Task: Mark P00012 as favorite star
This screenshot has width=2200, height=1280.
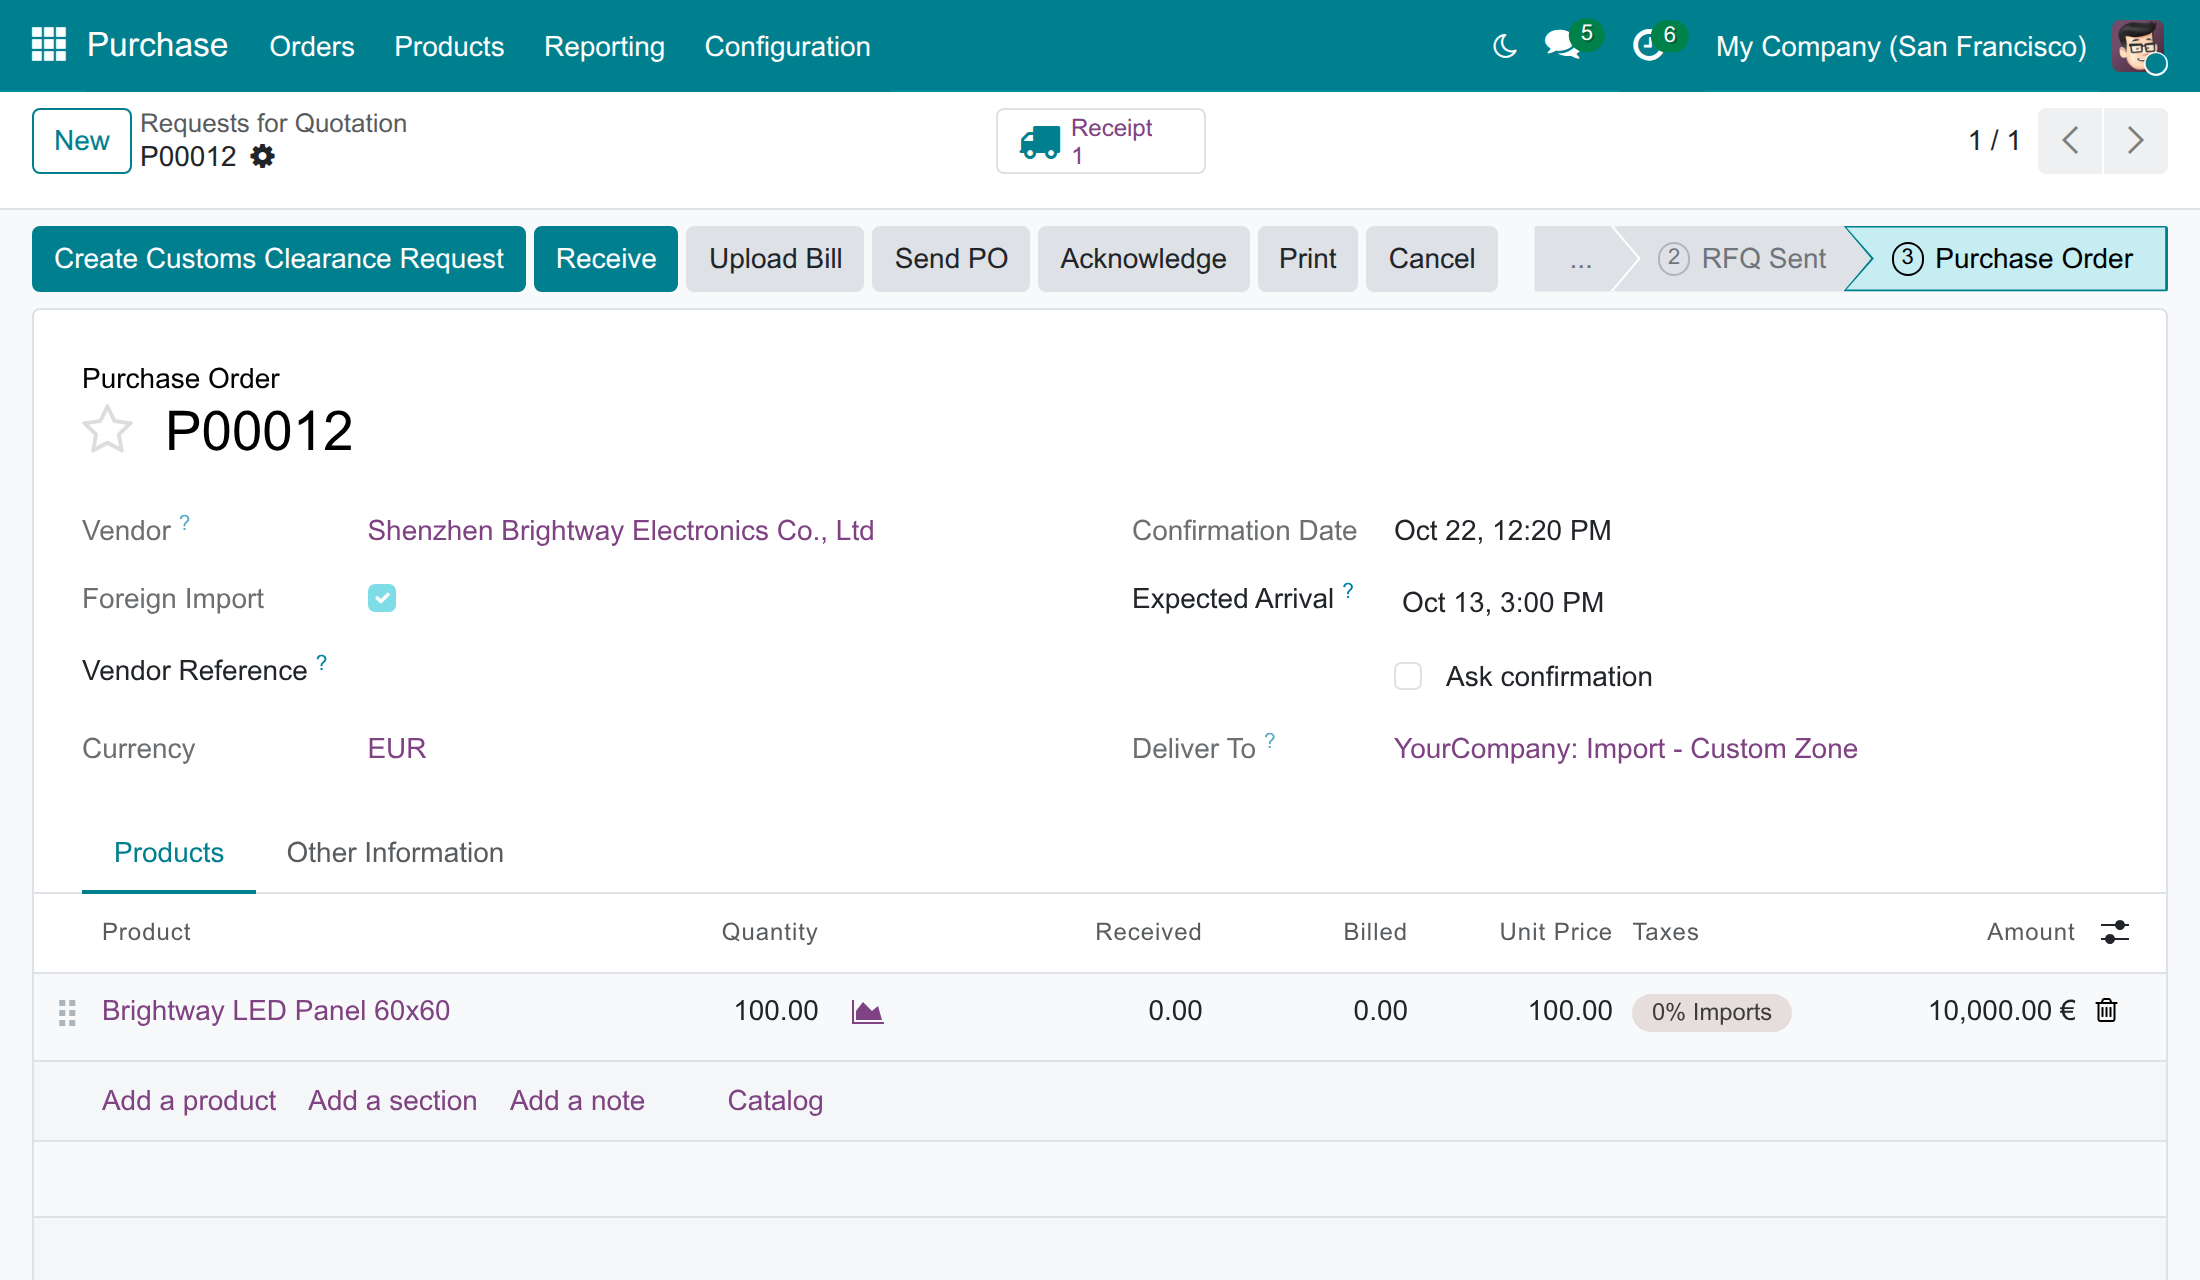Action: pos(107,430)
